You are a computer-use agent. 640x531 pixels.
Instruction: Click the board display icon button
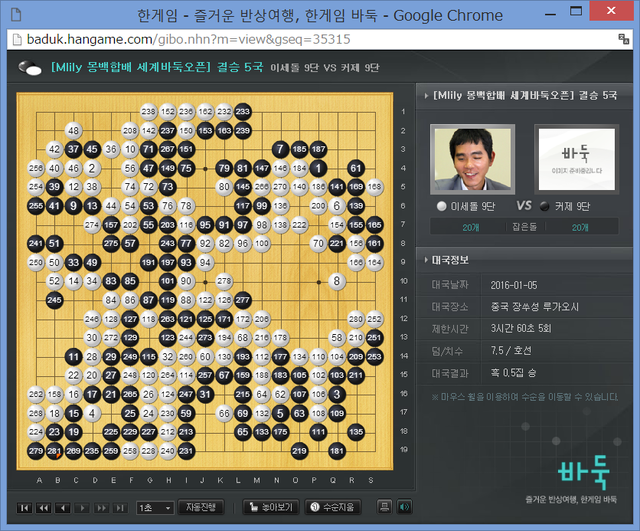click(x=384, y=507)
